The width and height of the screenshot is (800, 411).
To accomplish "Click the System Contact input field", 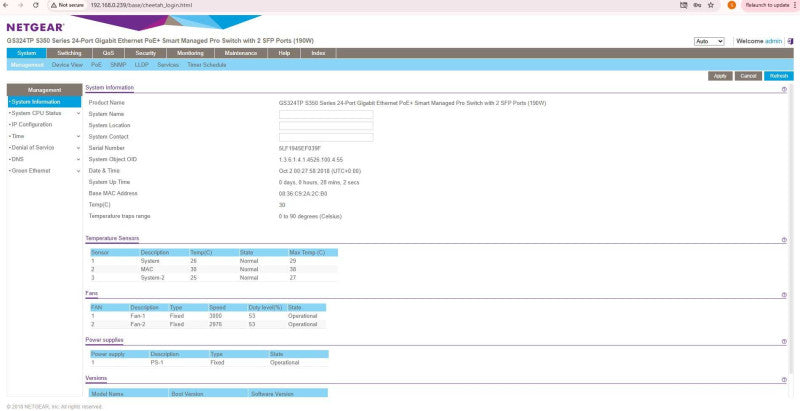I will point(326,137).
